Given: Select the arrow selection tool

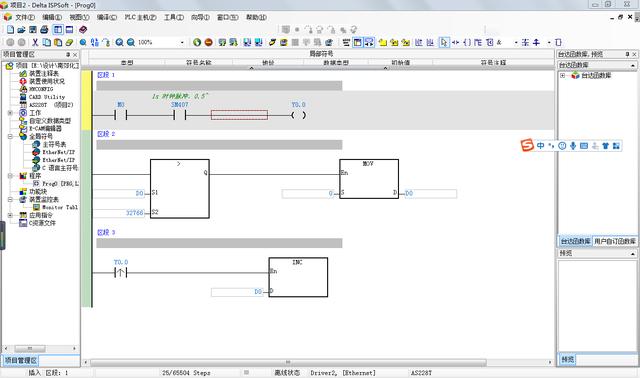Looking at the screenshot, I should click(444, 42).
